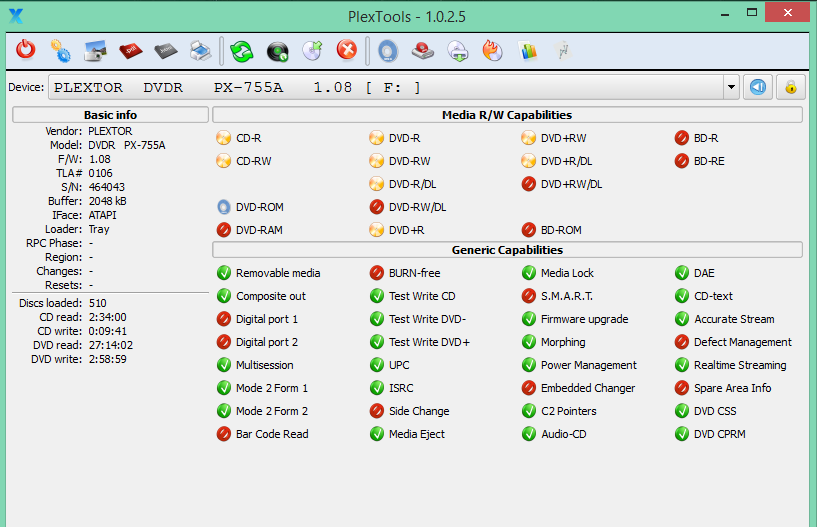The width and height of the screenshot is (817, 527).
Task: Click the disc with download arrow icon
Action: click(458, 51)
